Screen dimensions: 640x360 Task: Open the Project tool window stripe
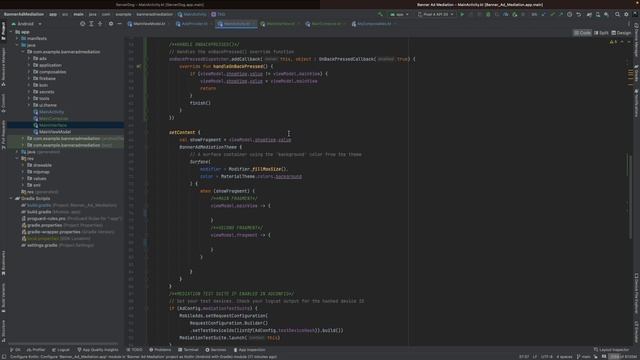click(3, 31)
